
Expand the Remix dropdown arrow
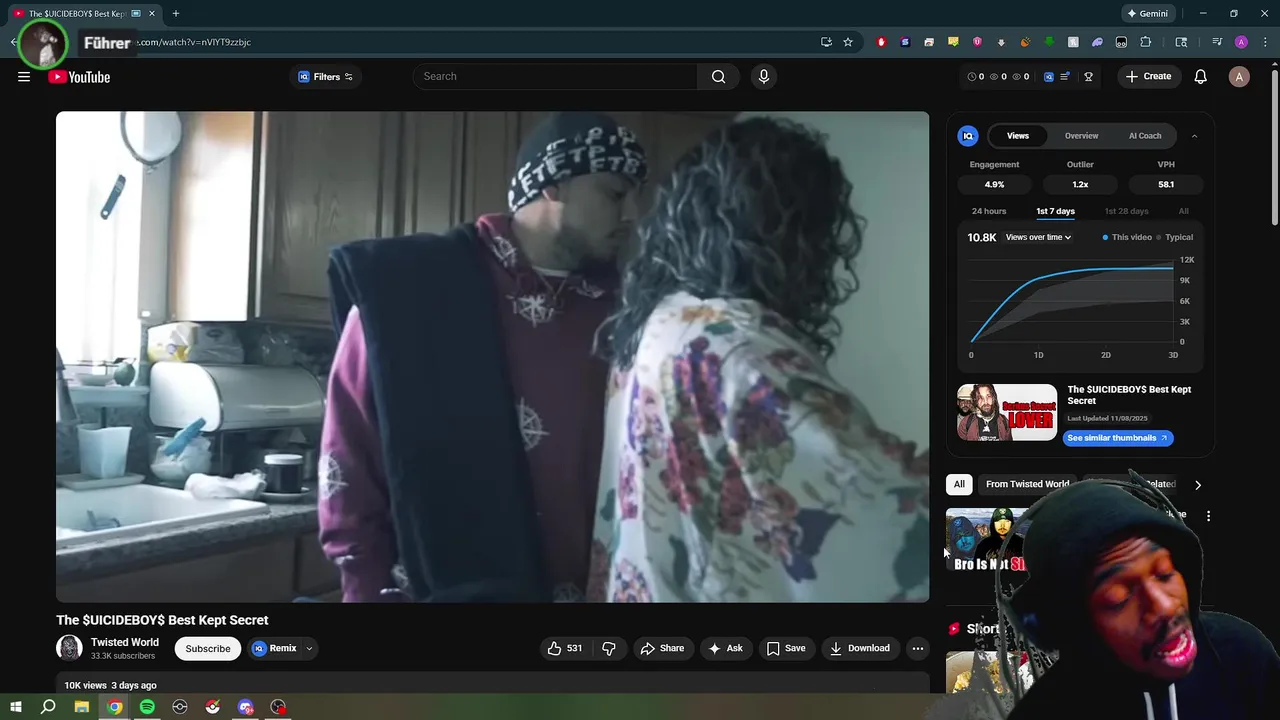pyautogui.click(x=309, y=648)
